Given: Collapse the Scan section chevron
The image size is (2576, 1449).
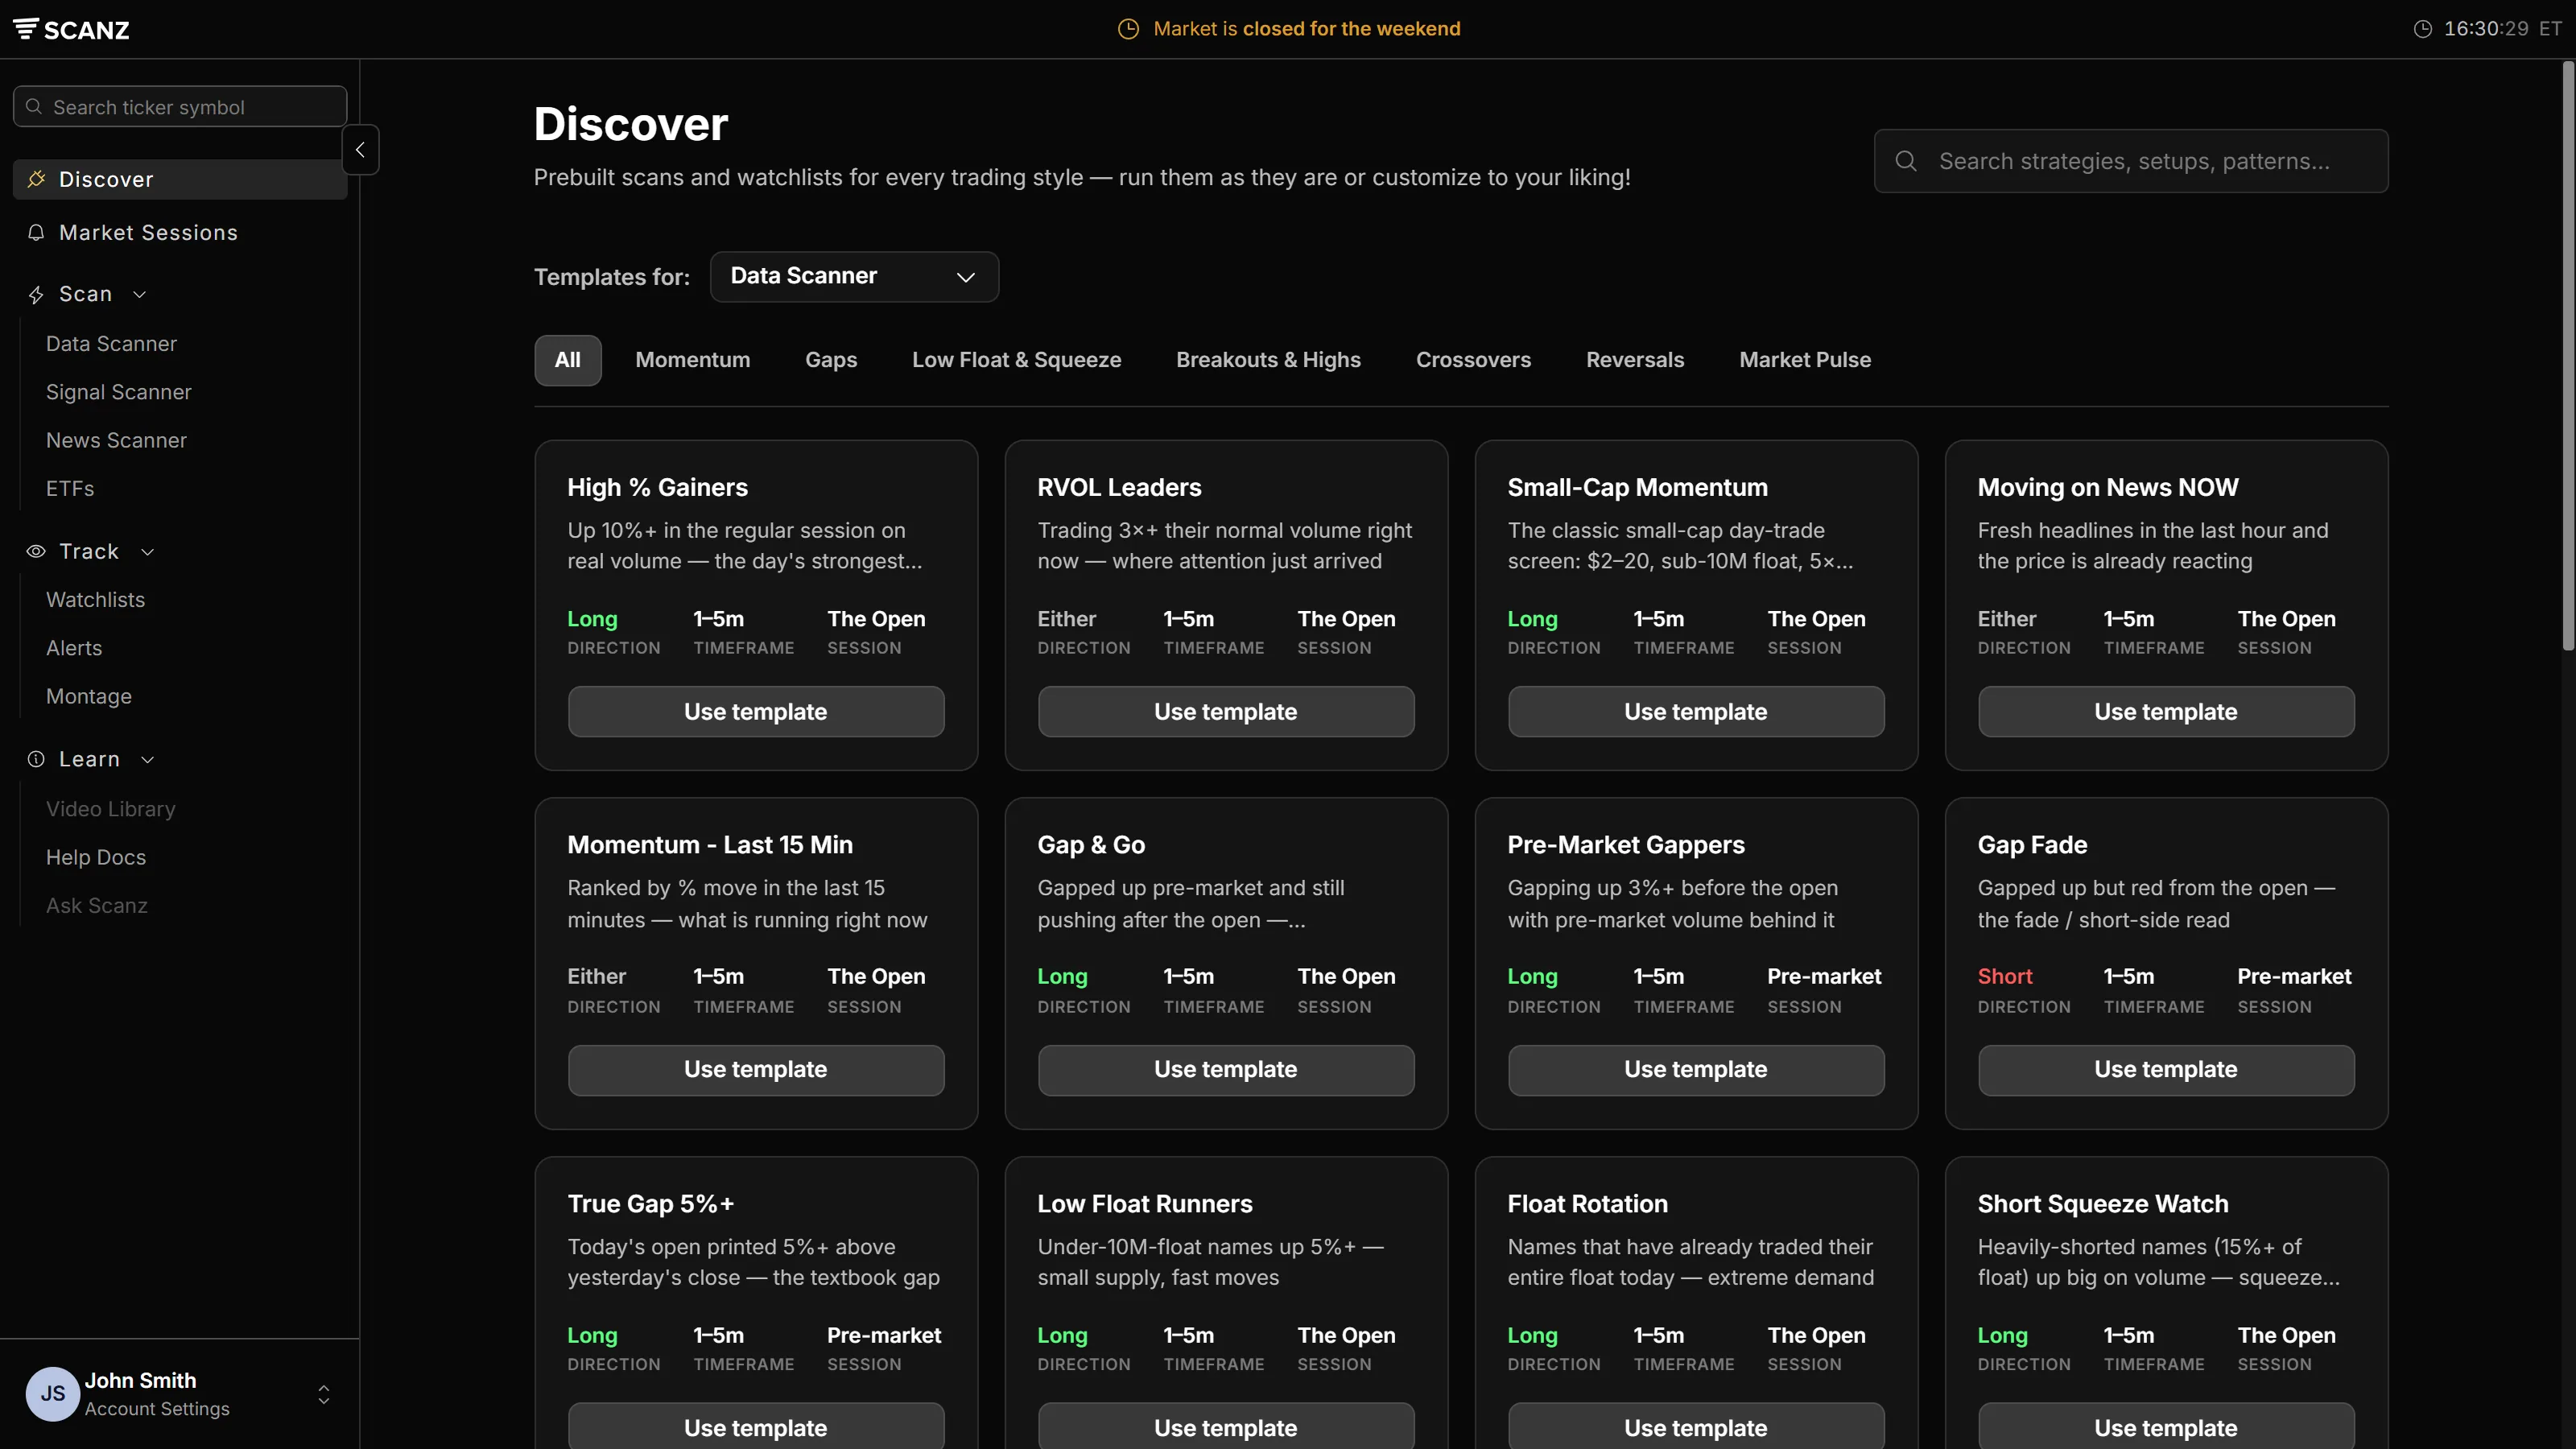Looking at the screenshot, I should pyautogui.click(x=140, y=294).
